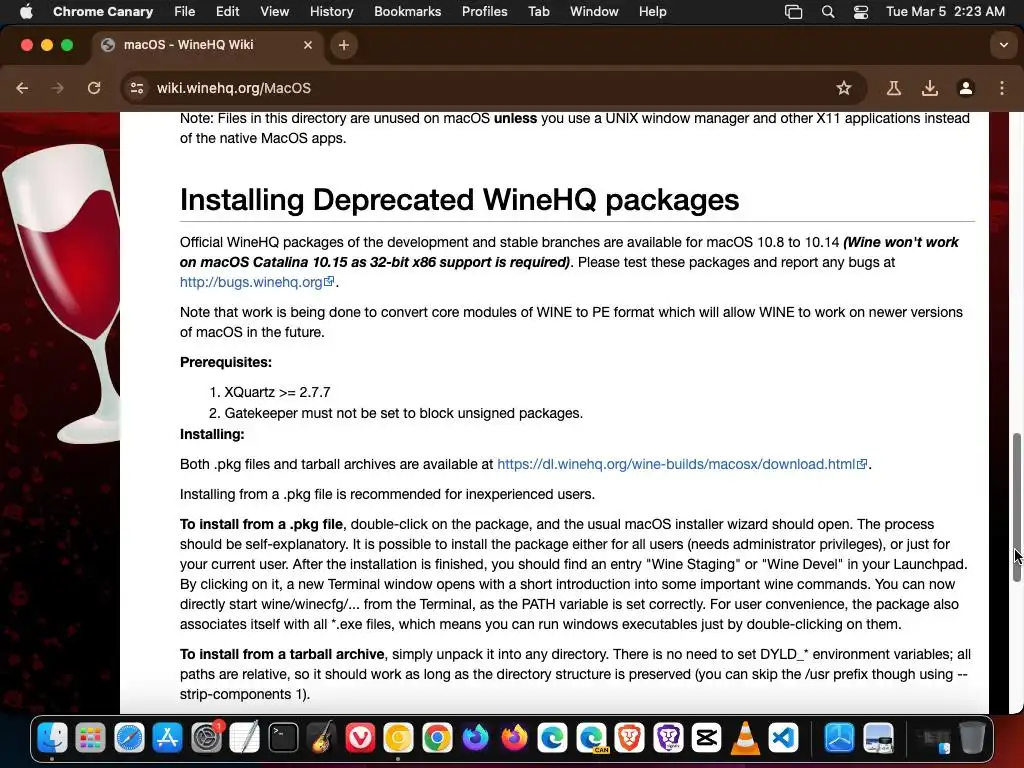Launch Vivaldi browser from the dock
The height and width of the screenshot is (768, 1024).
(360, 738)
